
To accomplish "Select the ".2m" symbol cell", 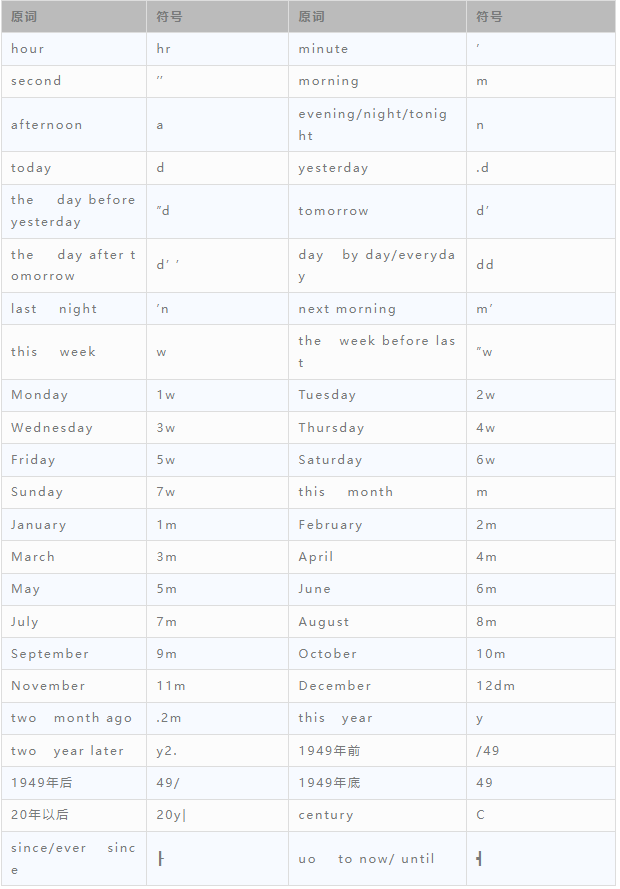I will (169, 718).
